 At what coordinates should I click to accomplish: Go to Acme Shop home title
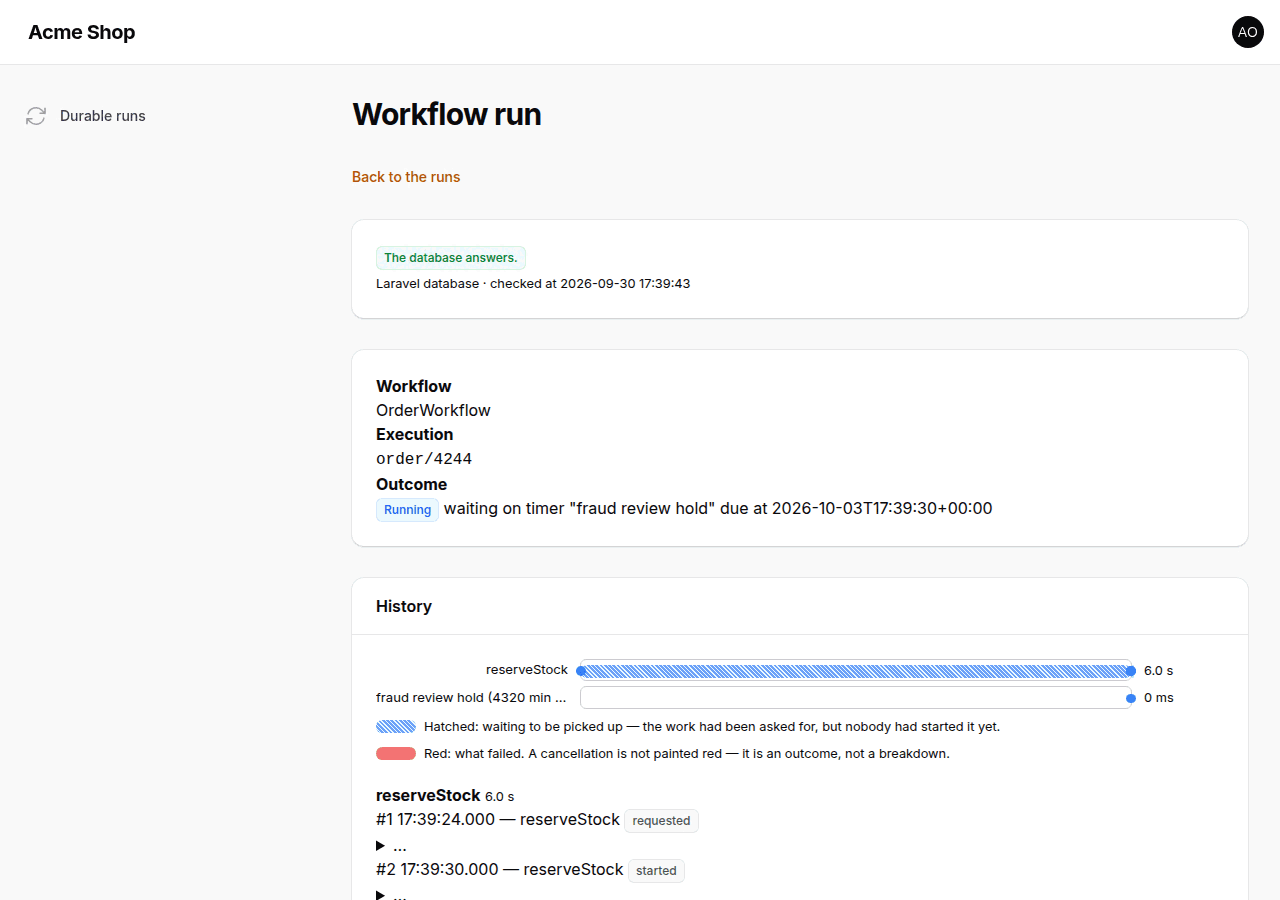coord(82,32)
